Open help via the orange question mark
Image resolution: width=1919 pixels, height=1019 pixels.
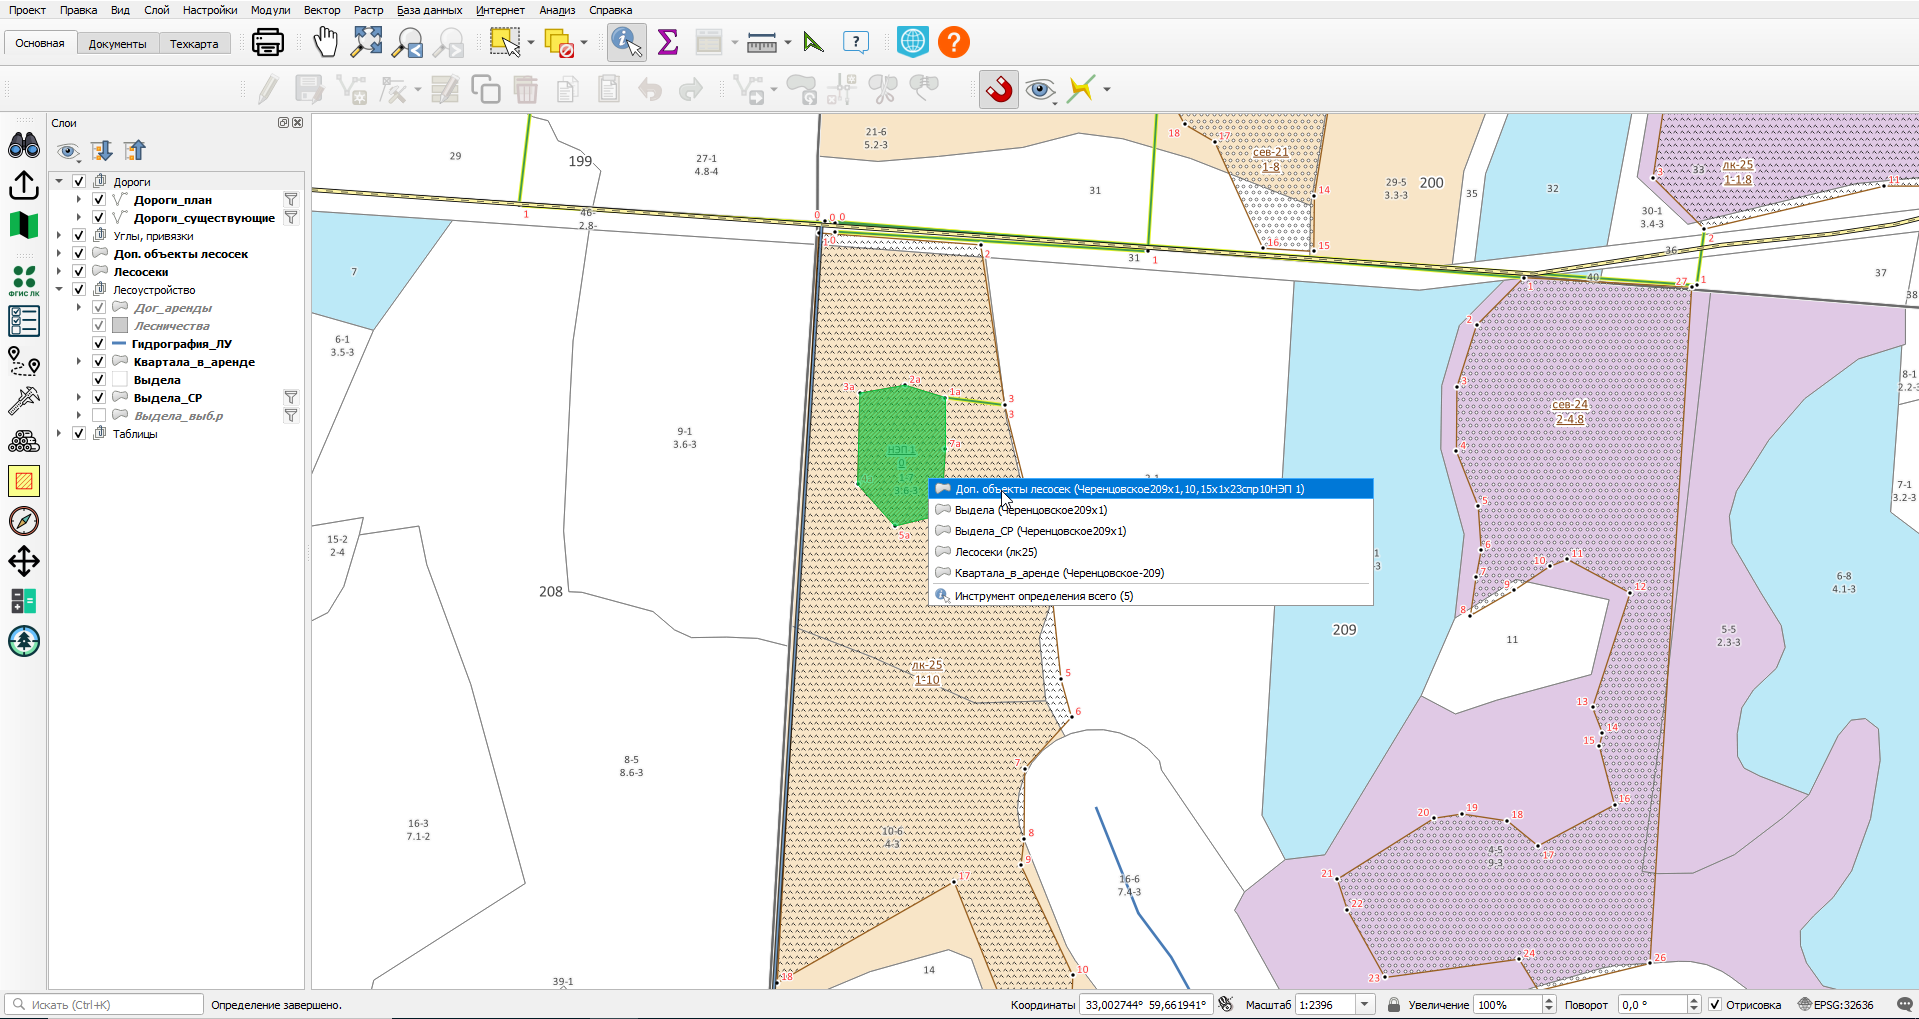click(x=954, y=42)
